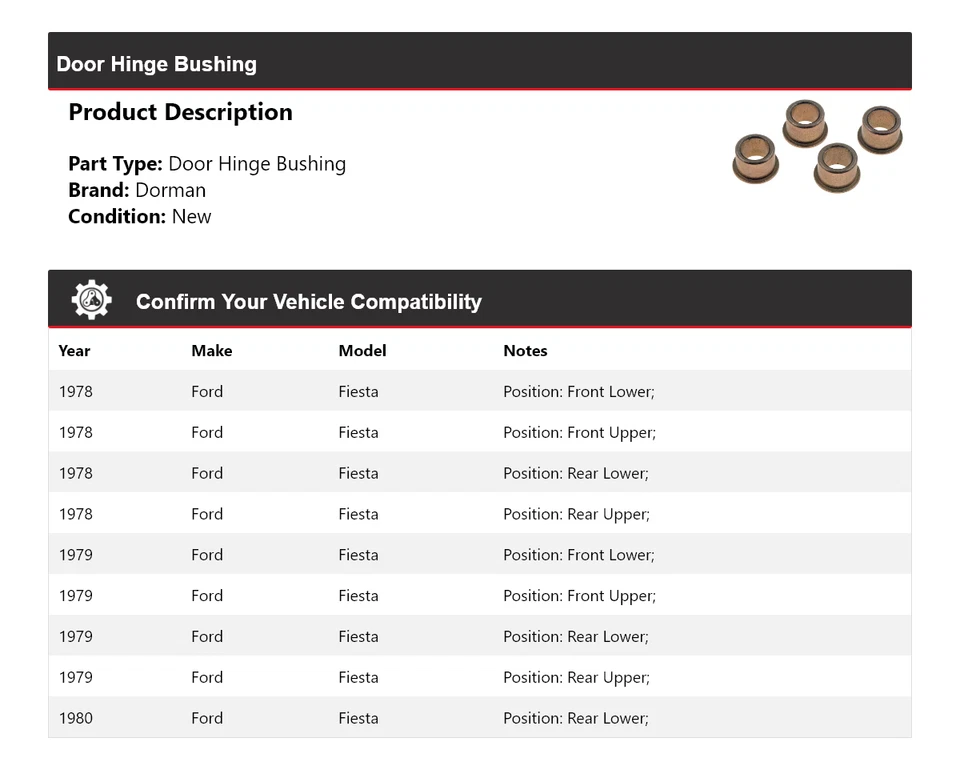This screenshot has width=960, height=770.
Task: Click the Confirm Your Vehicle Compatibility heading
Action: point(308,302)
